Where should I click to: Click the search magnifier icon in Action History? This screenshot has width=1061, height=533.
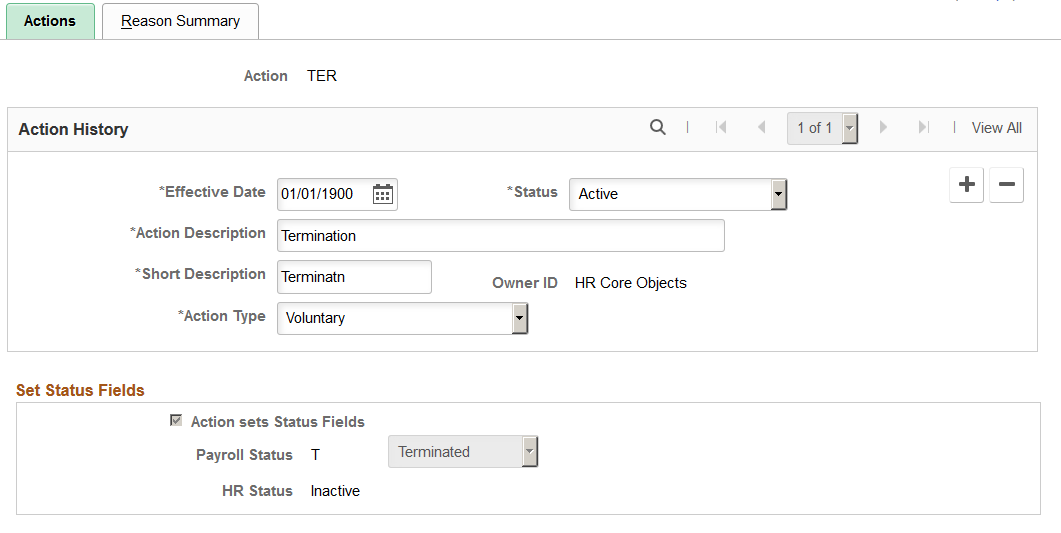[x=657, y=127]
